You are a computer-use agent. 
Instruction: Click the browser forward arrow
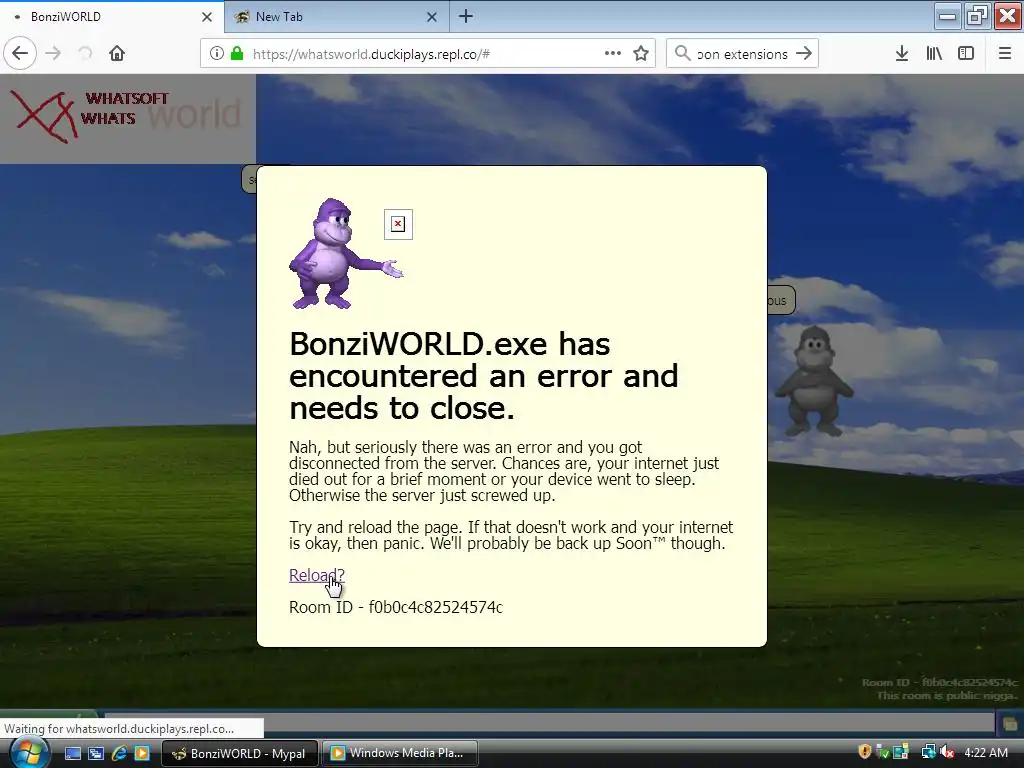tap(54, 54)
